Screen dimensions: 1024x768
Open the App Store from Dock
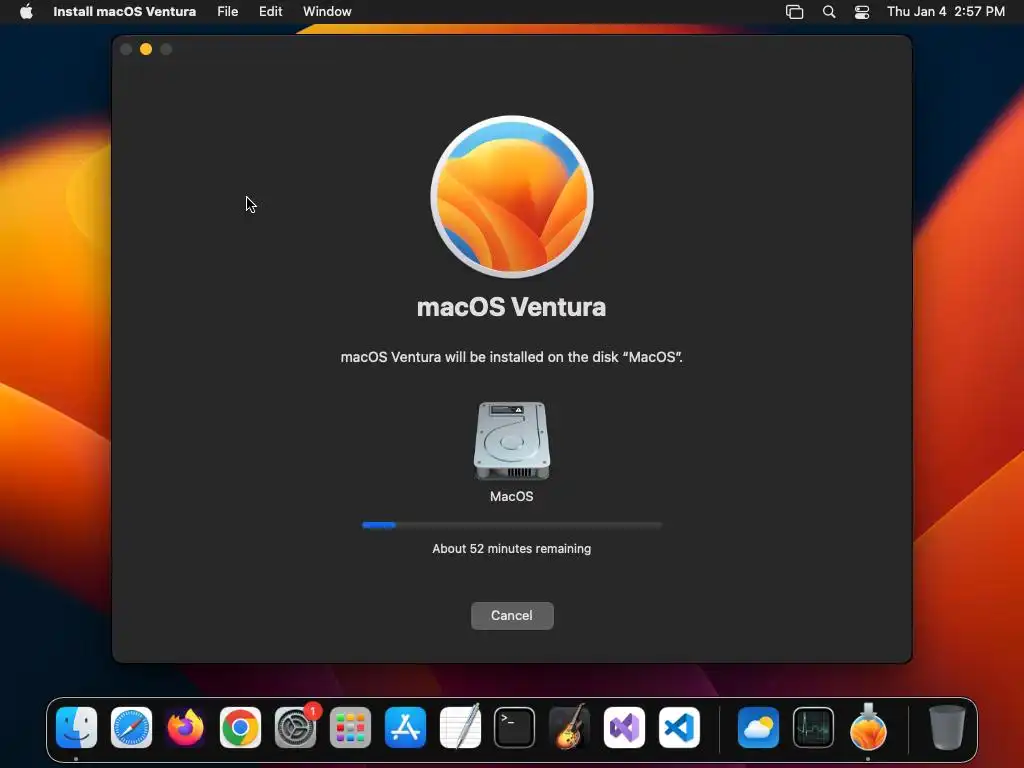[x=405, y=727]
